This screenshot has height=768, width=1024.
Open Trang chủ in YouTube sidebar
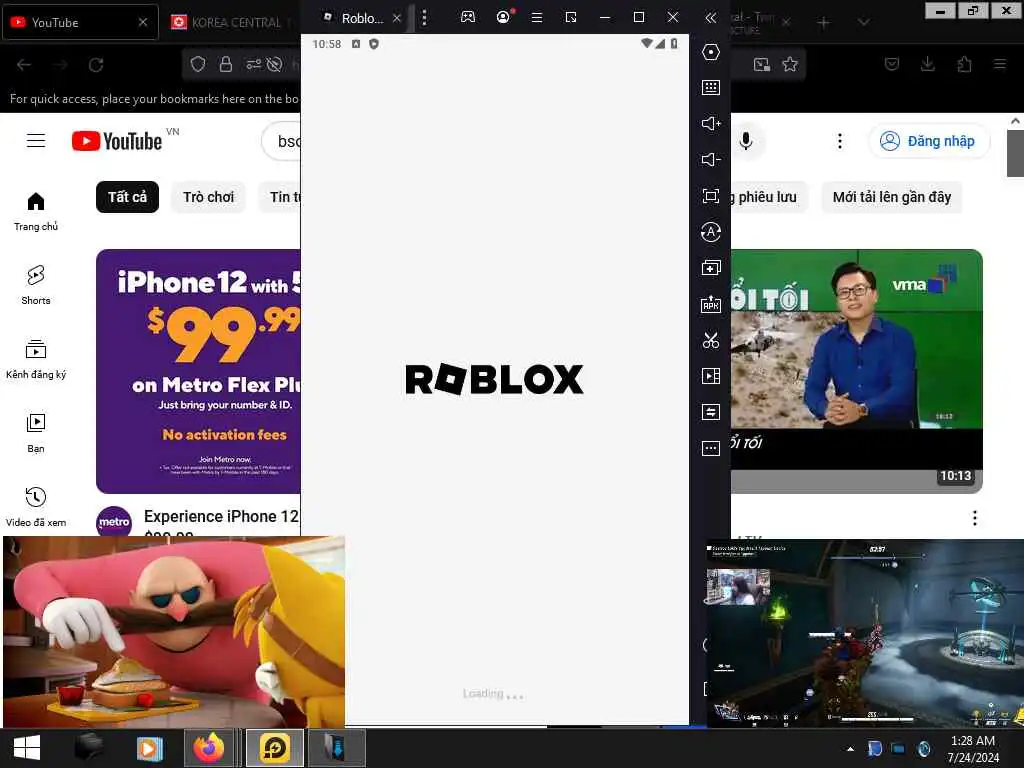[x=36, y=211]
